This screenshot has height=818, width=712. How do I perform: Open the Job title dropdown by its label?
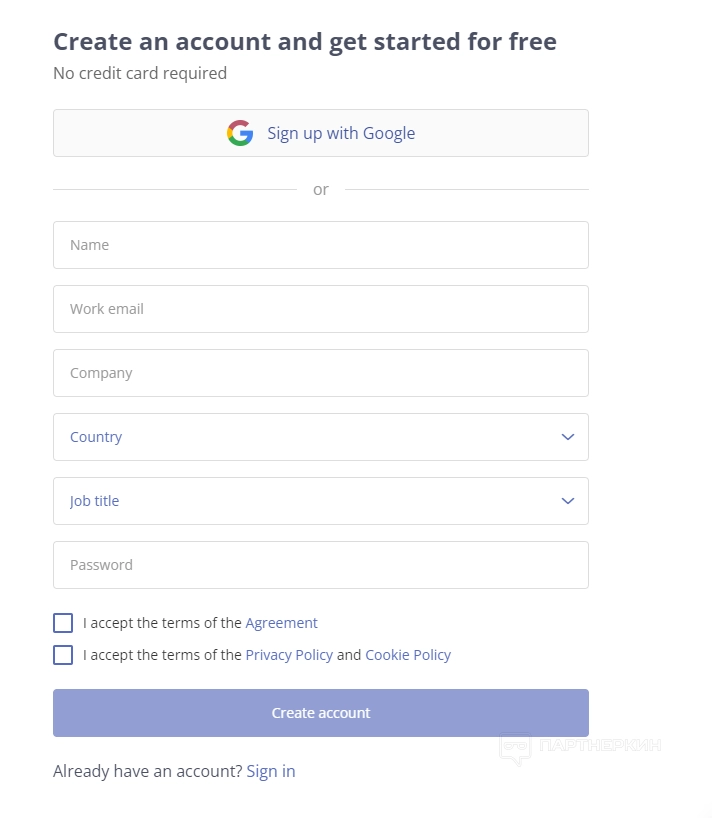94,501
